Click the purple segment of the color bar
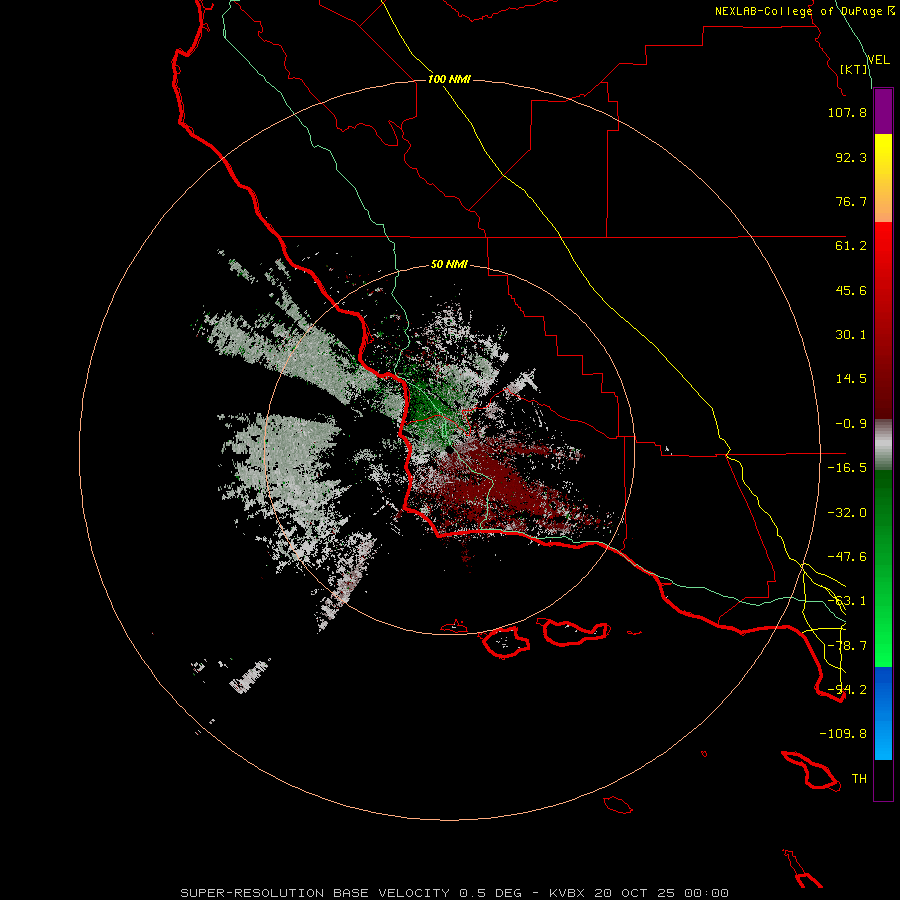The width and height of the screenshot is (900, 900). 883,112
